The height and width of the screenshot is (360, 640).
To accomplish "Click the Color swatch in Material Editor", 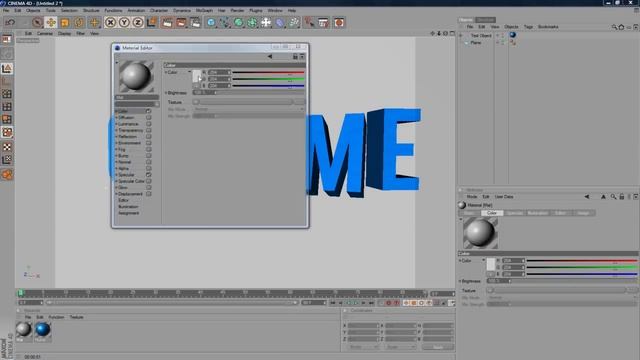I will [x=197, y=76].
